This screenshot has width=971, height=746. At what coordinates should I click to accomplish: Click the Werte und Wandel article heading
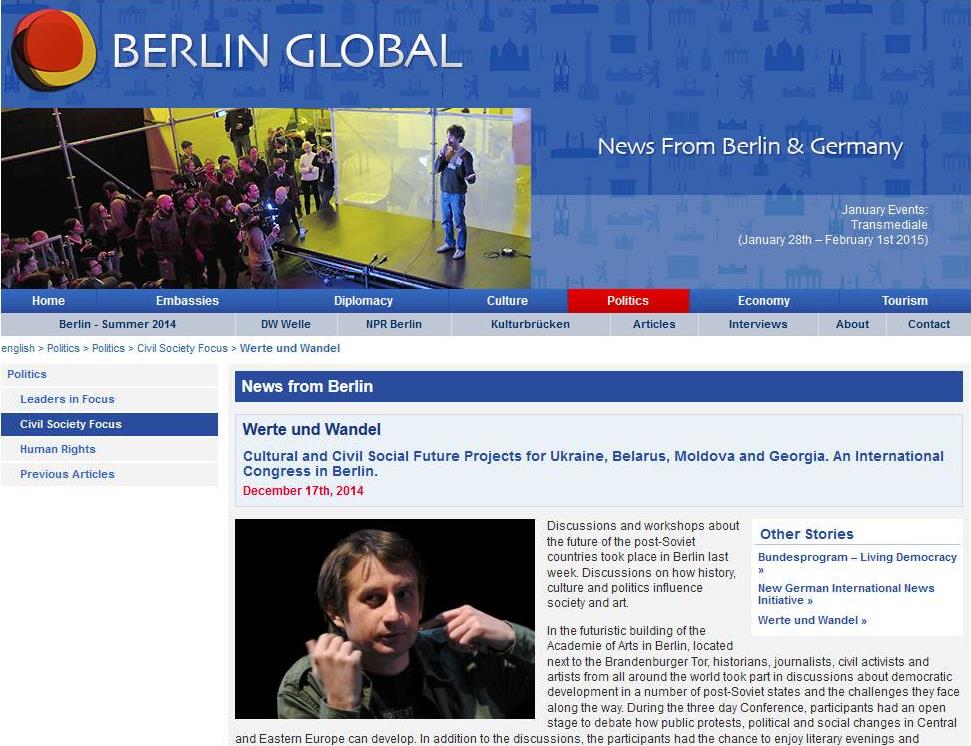pyautogui.click(x=311, y=430)
